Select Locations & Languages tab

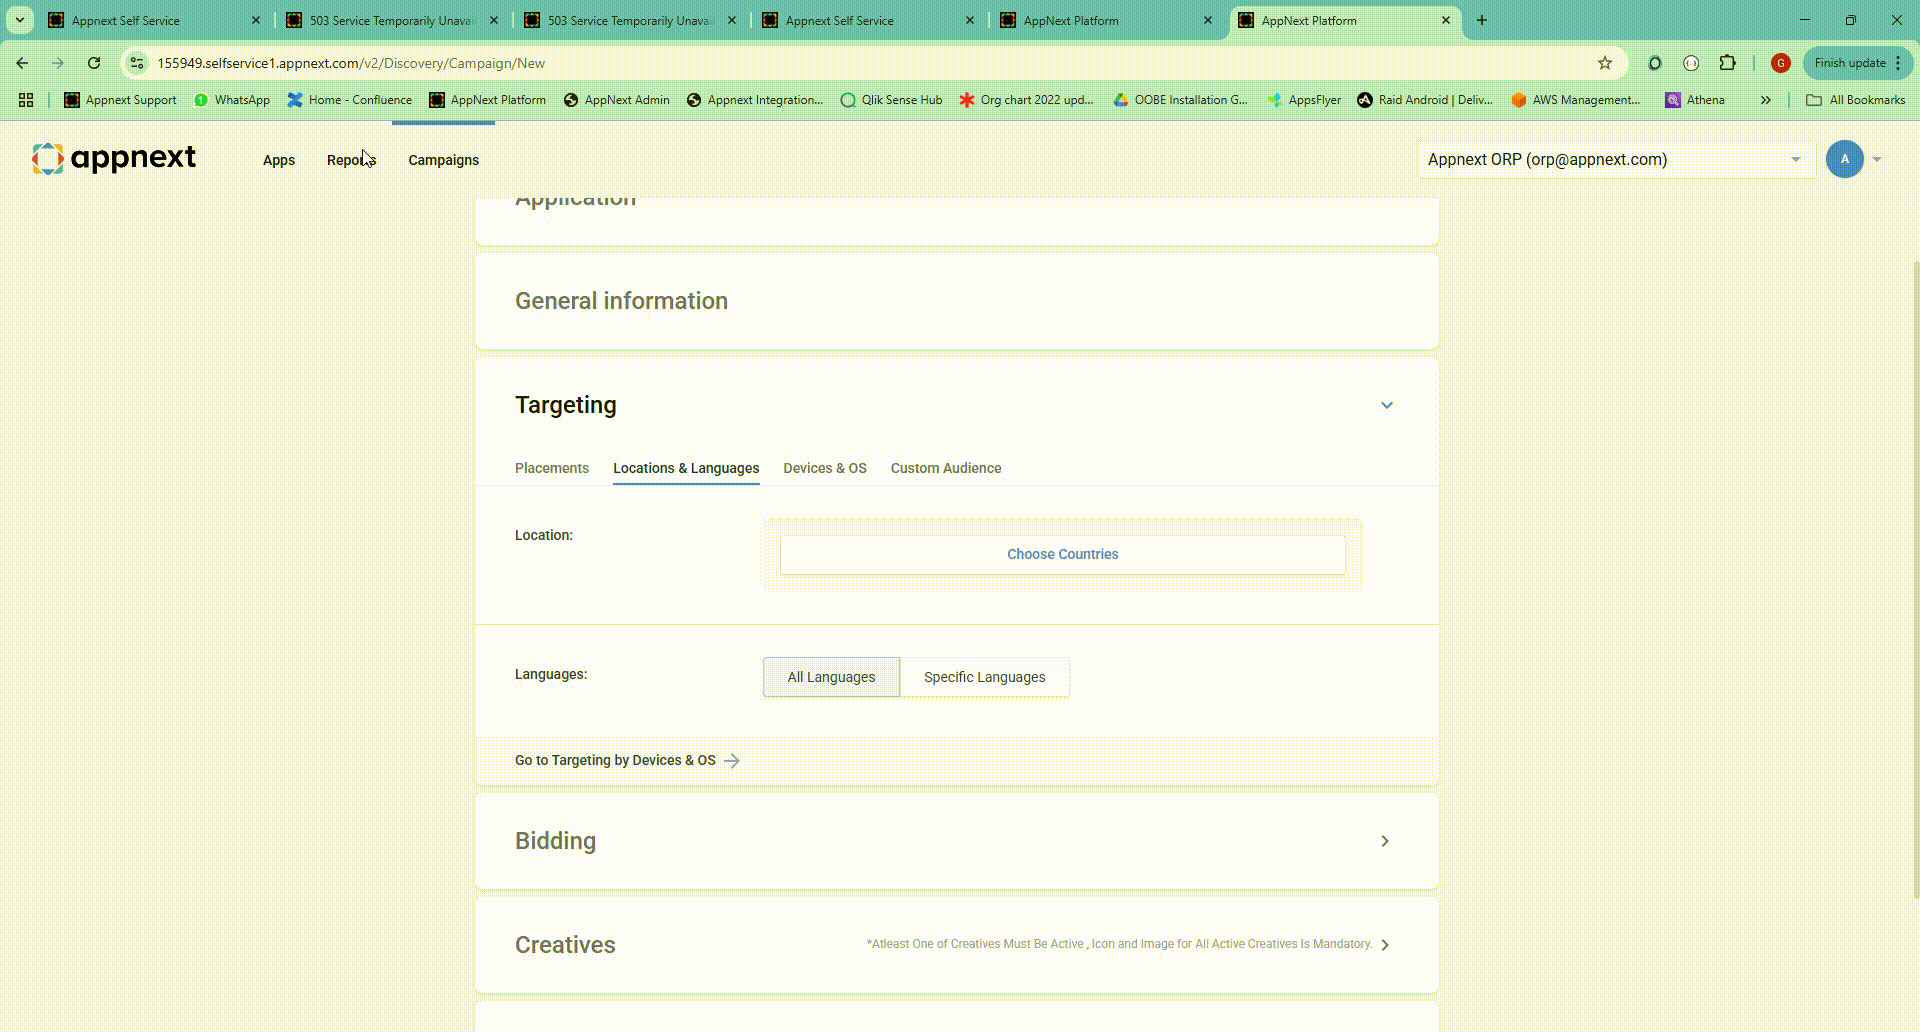686,468
